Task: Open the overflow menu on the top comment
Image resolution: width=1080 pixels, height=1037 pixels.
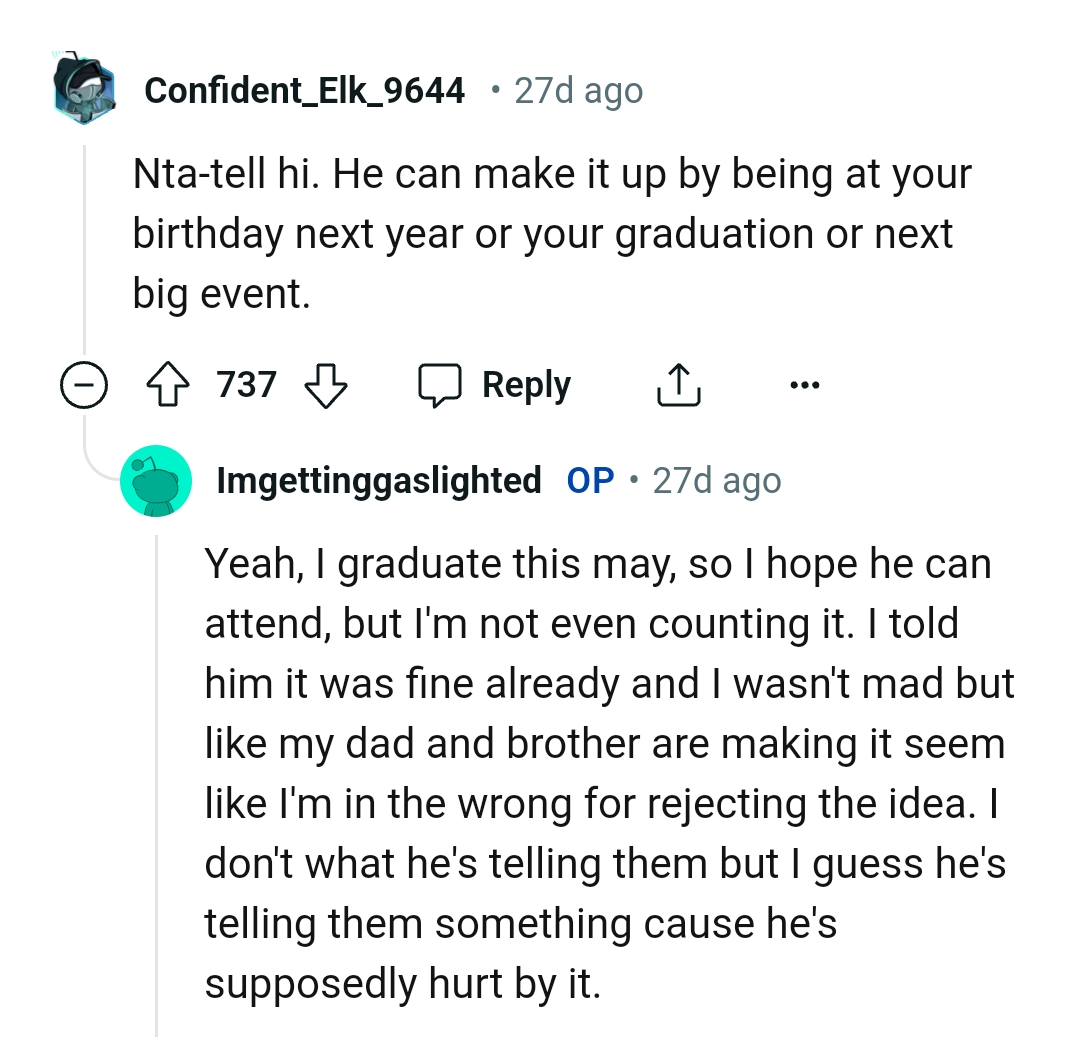Action: pos(806,383)
